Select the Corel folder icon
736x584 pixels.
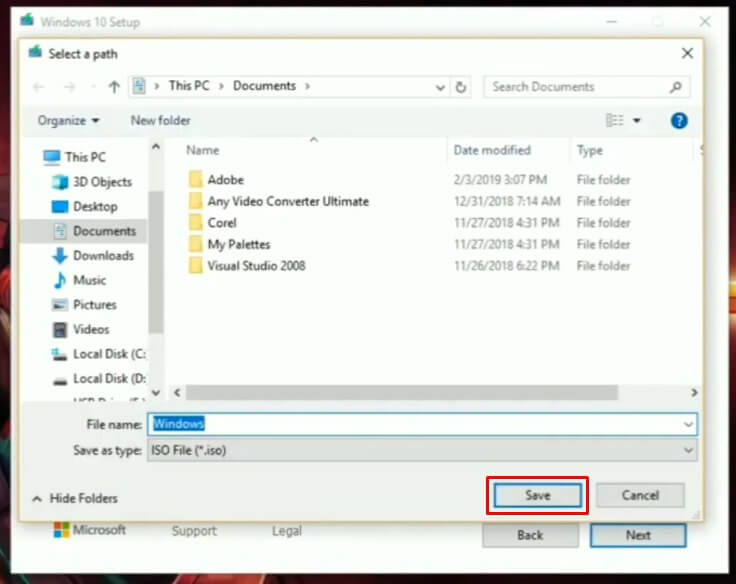click(196, 223)
